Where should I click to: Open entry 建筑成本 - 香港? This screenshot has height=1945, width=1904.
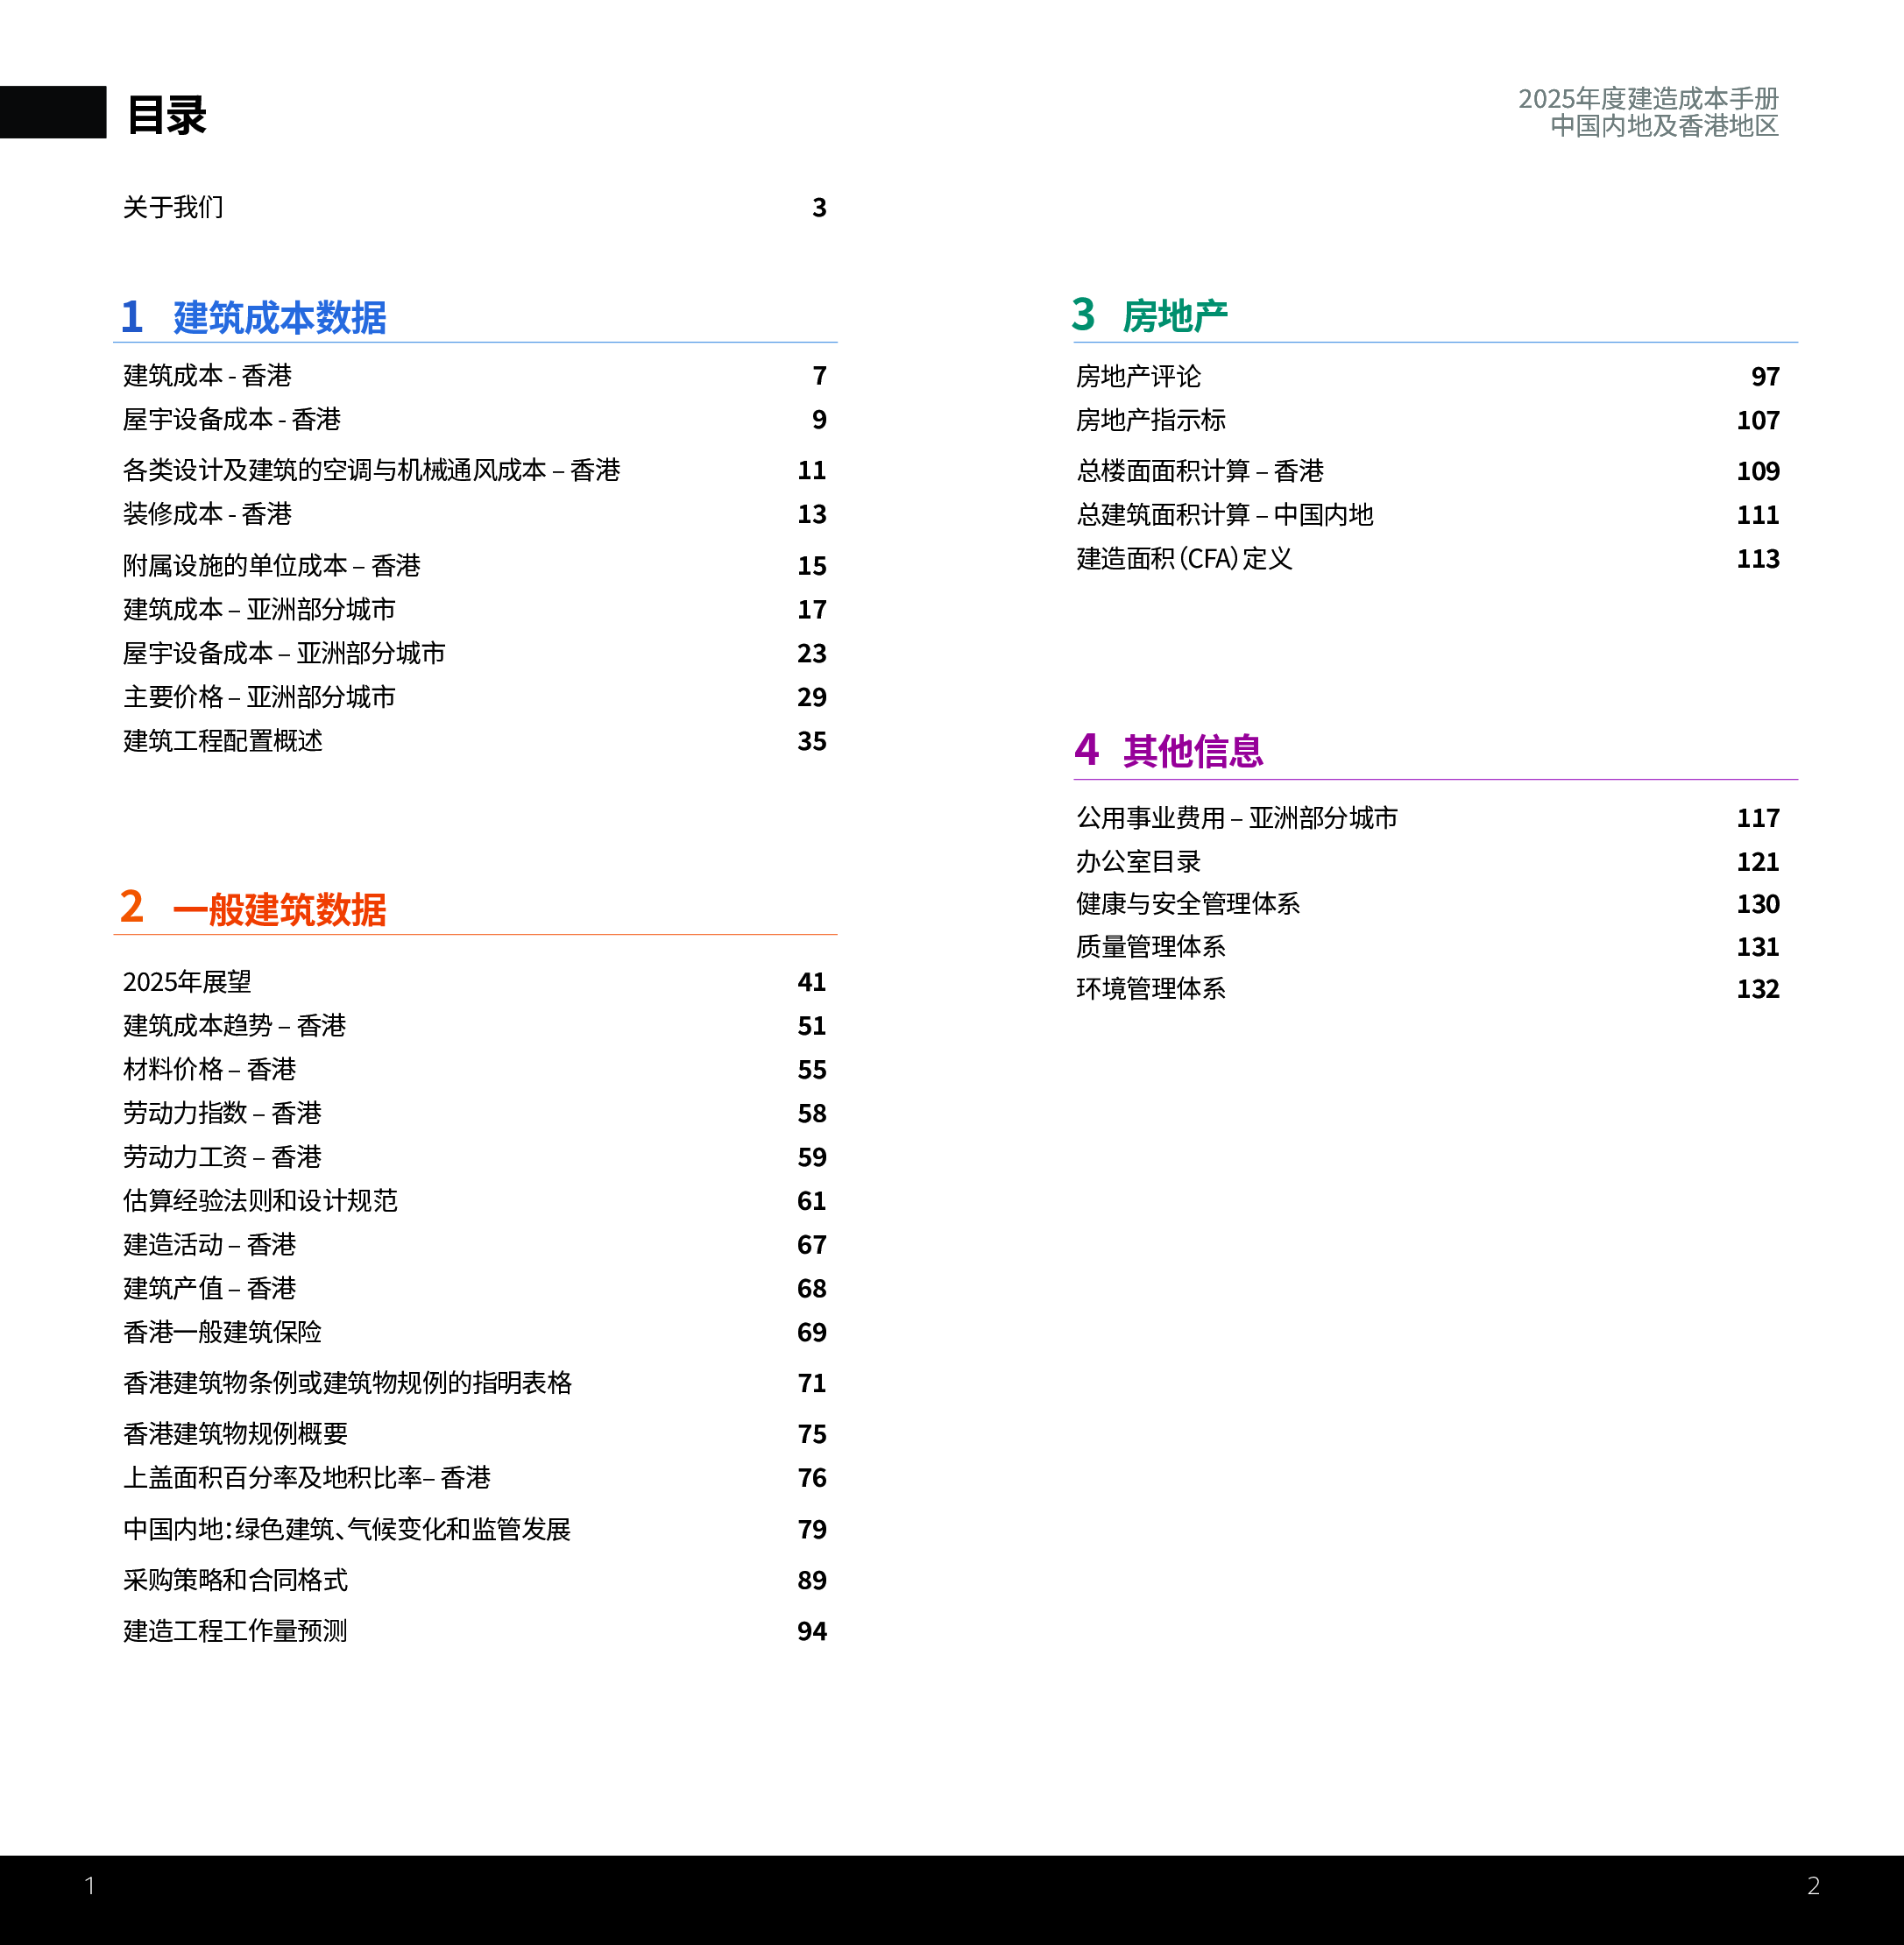207,375
